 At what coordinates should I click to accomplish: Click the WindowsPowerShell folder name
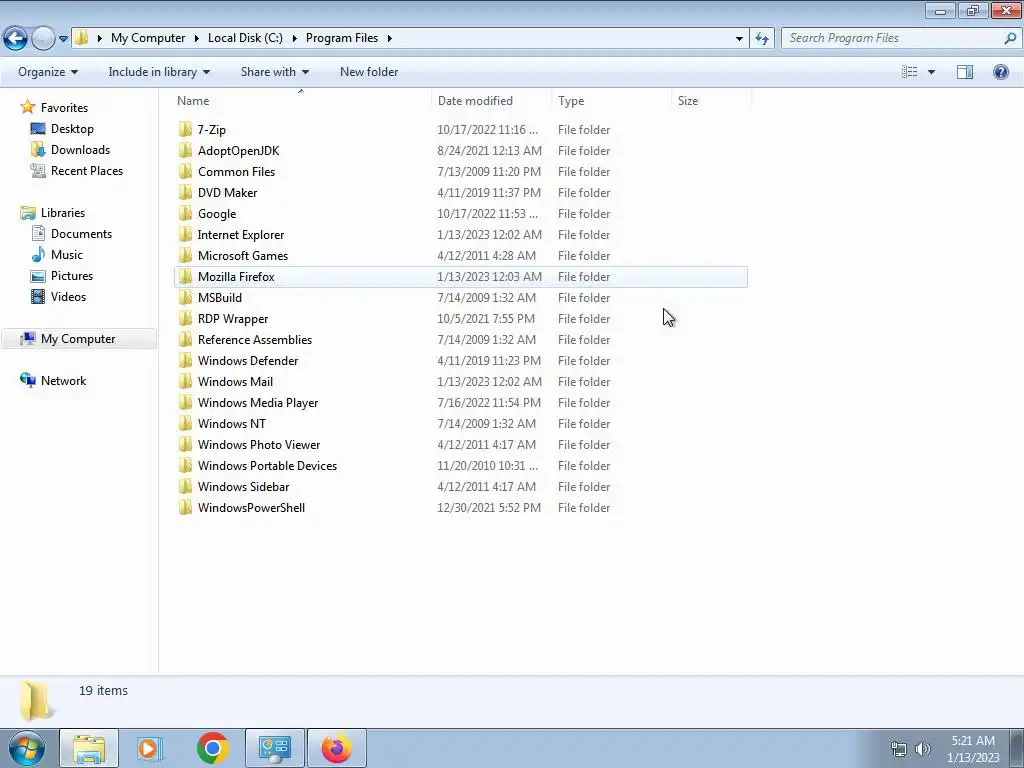[251, 507]
